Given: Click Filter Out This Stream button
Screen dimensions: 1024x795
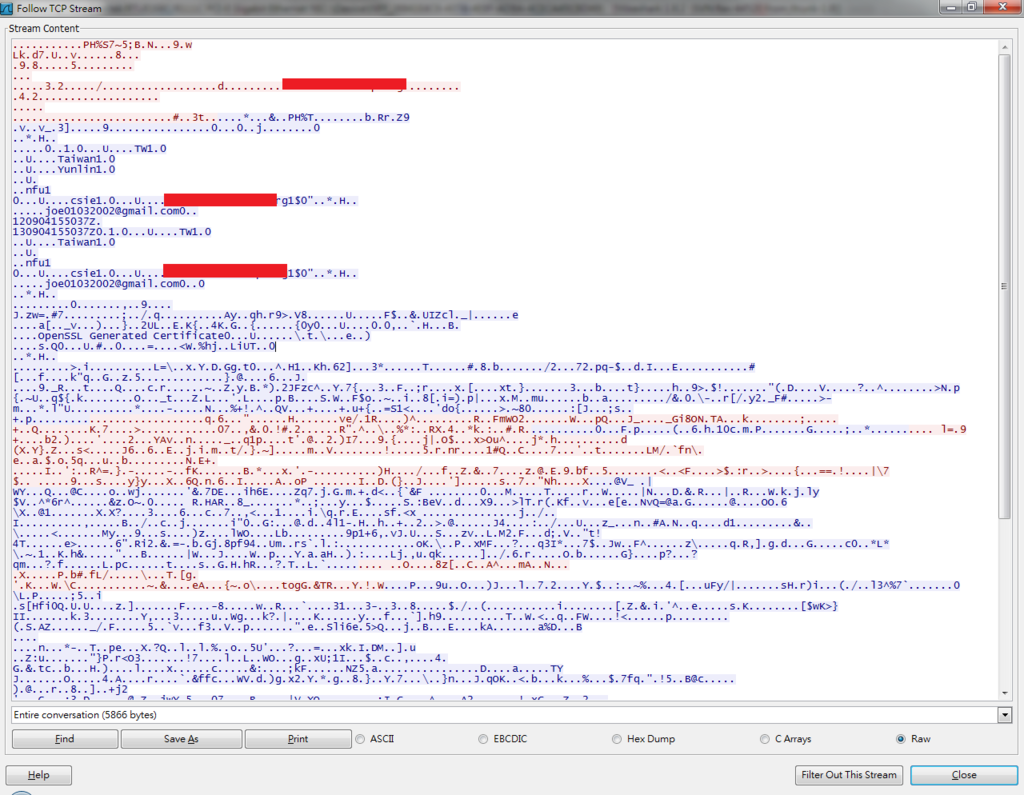Looking at the screenshot, I should click(848, 775).
